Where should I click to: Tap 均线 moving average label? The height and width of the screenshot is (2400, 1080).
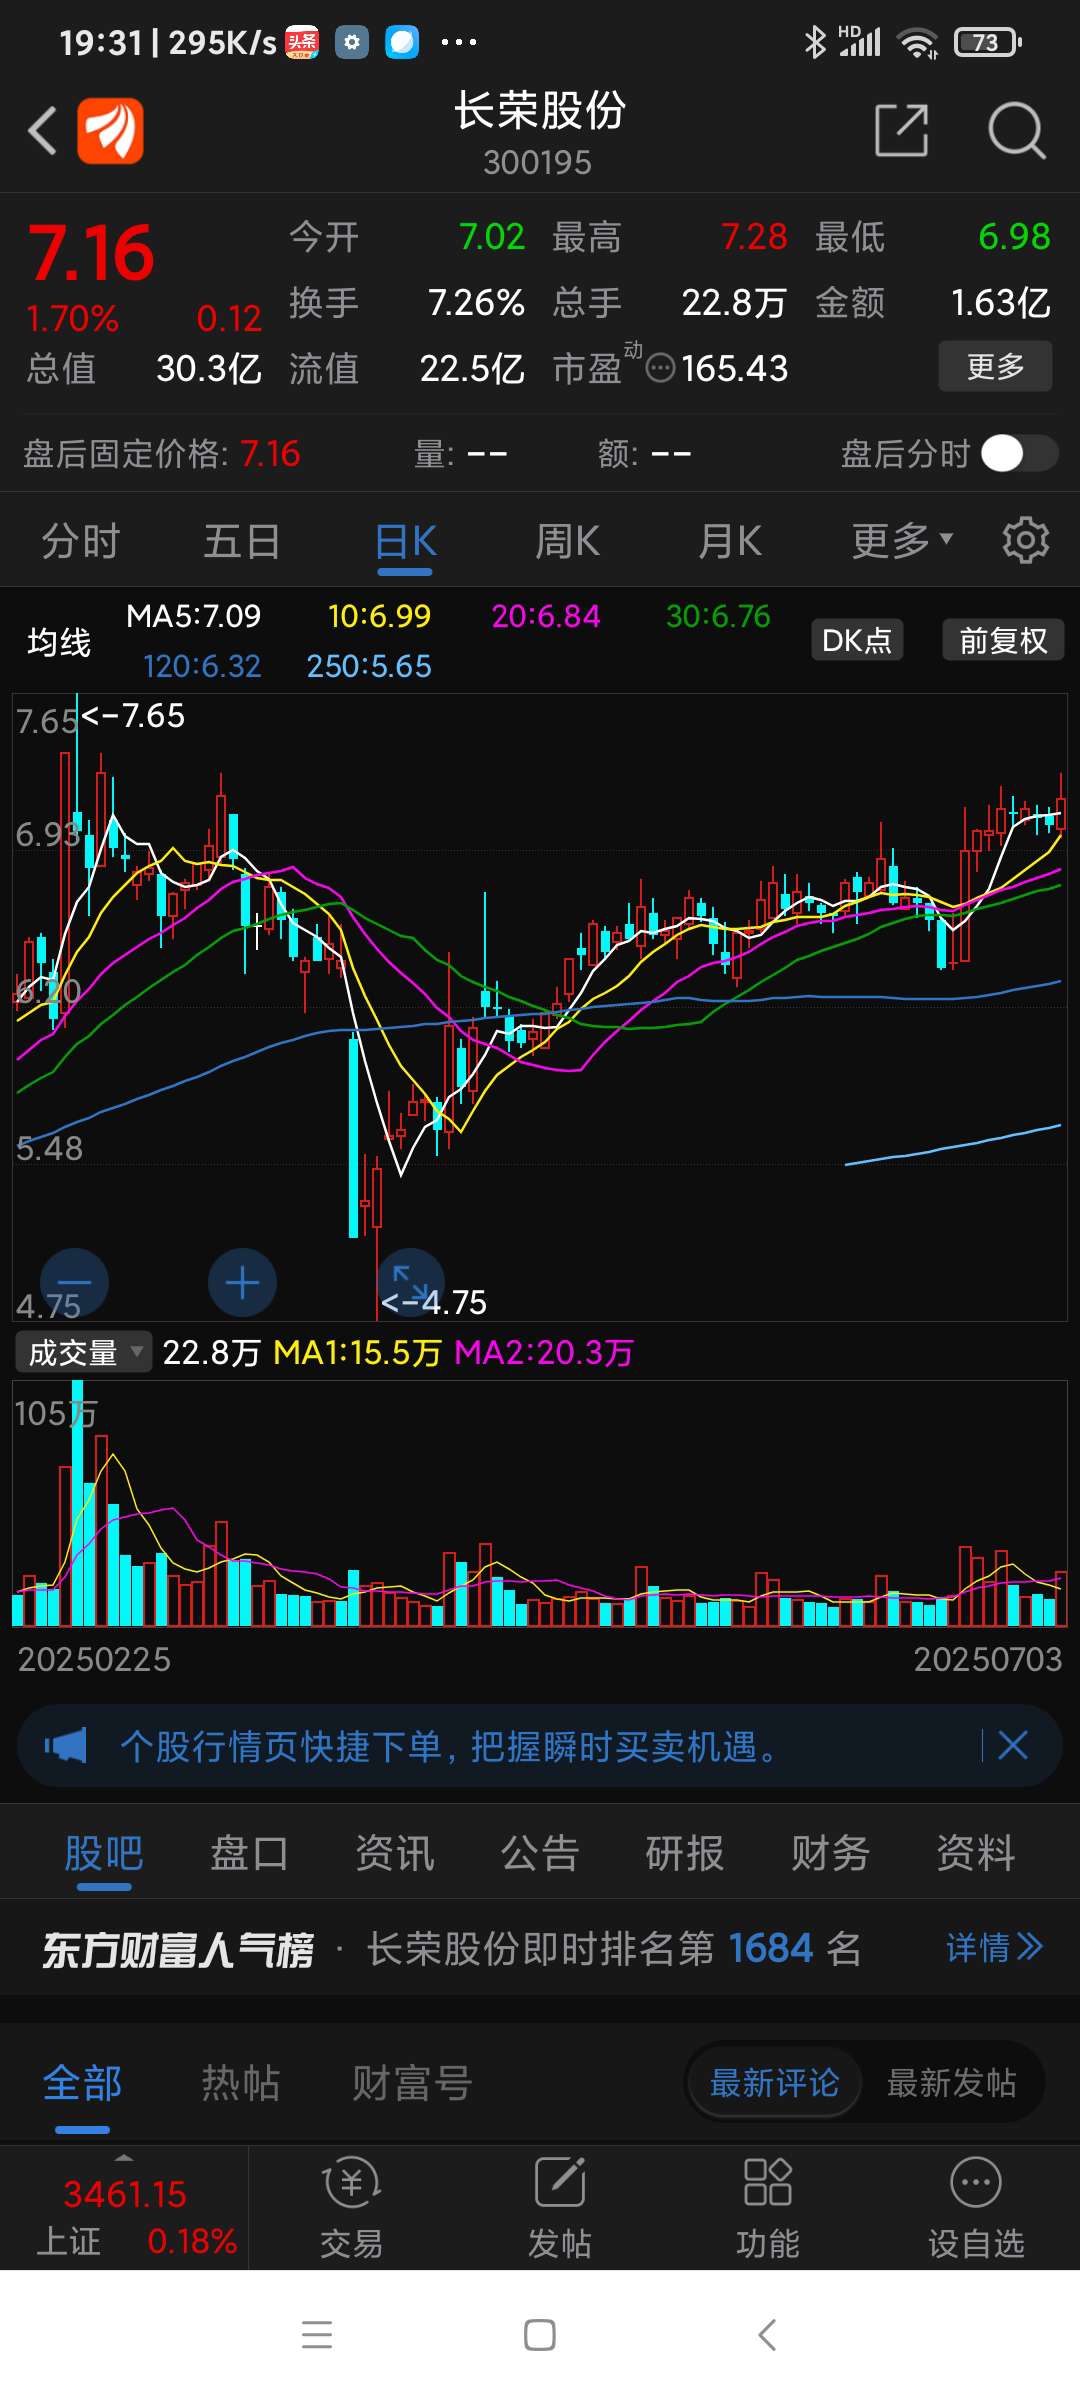(x=59, y=641)
